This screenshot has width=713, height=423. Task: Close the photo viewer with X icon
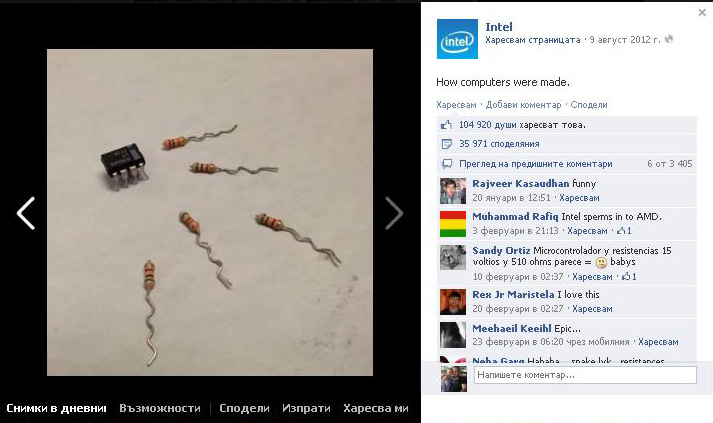(702, 13)
